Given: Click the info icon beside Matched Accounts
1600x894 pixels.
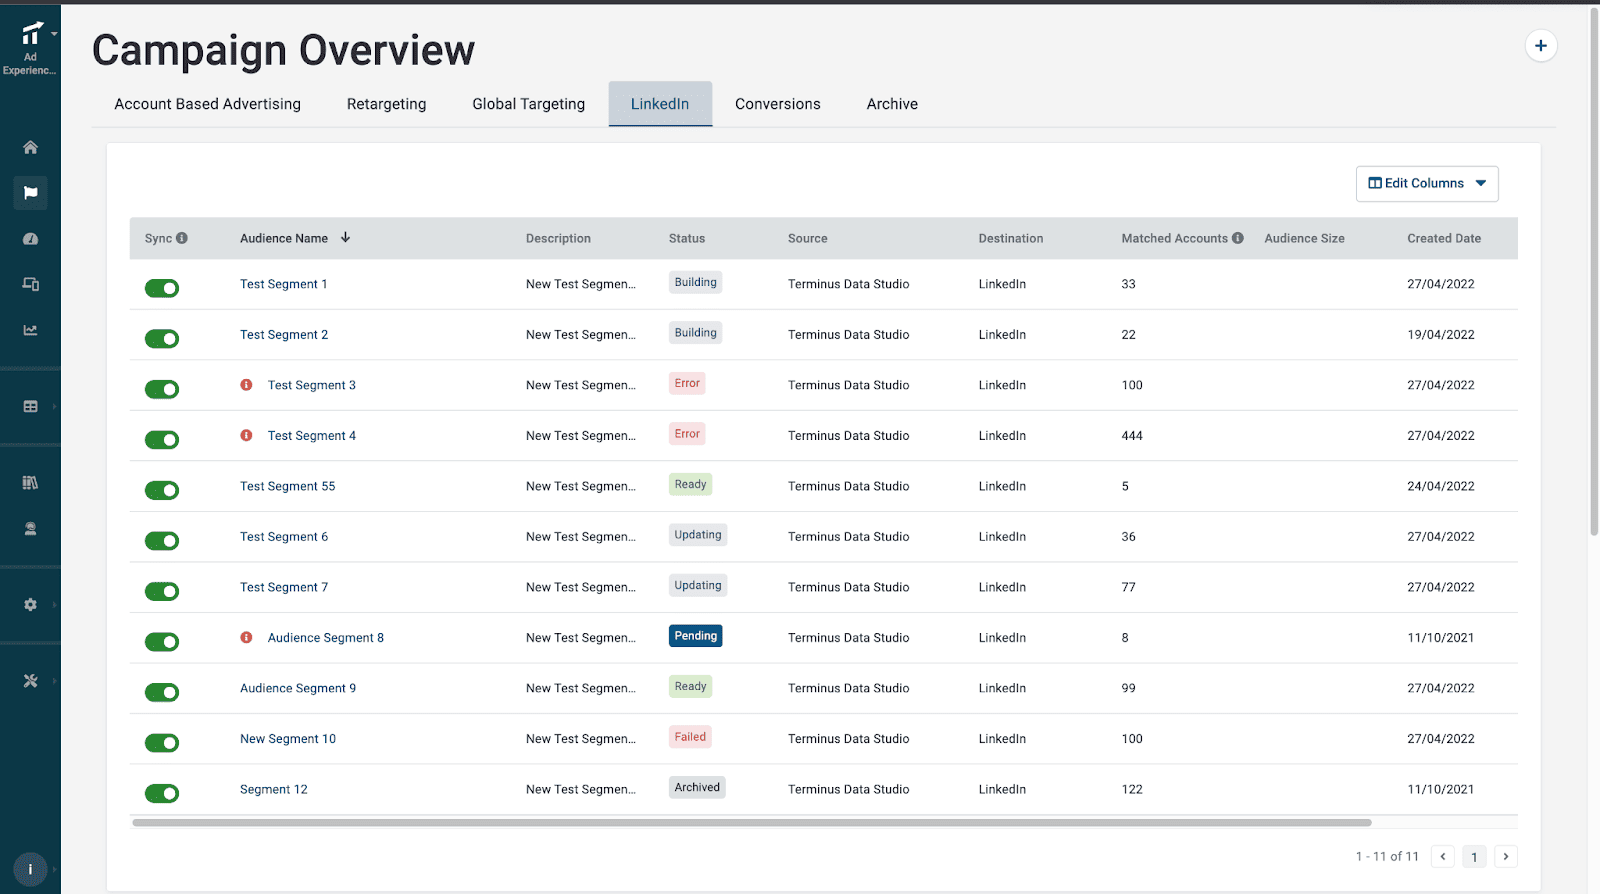Looking at the screenshot, I should click(1238, 238).
